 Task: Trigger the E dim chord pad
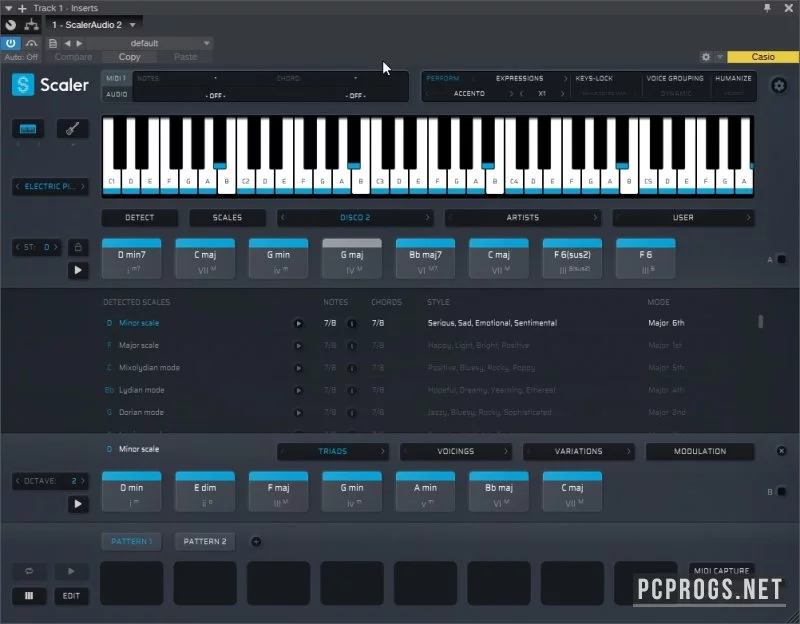(205, 492)
